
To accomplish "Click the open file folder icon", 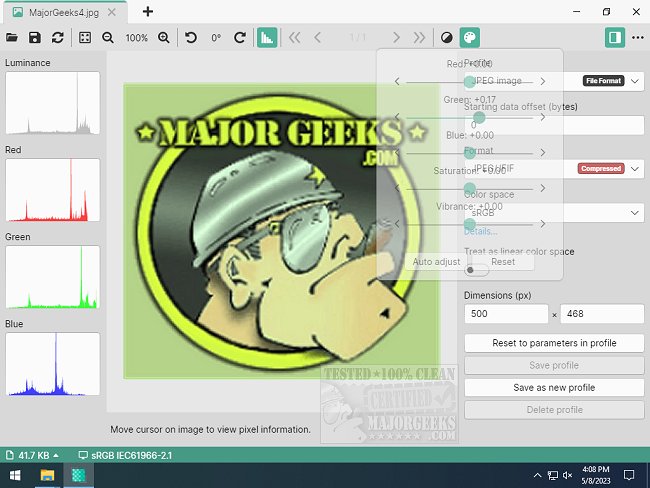I will click(12, 37).
